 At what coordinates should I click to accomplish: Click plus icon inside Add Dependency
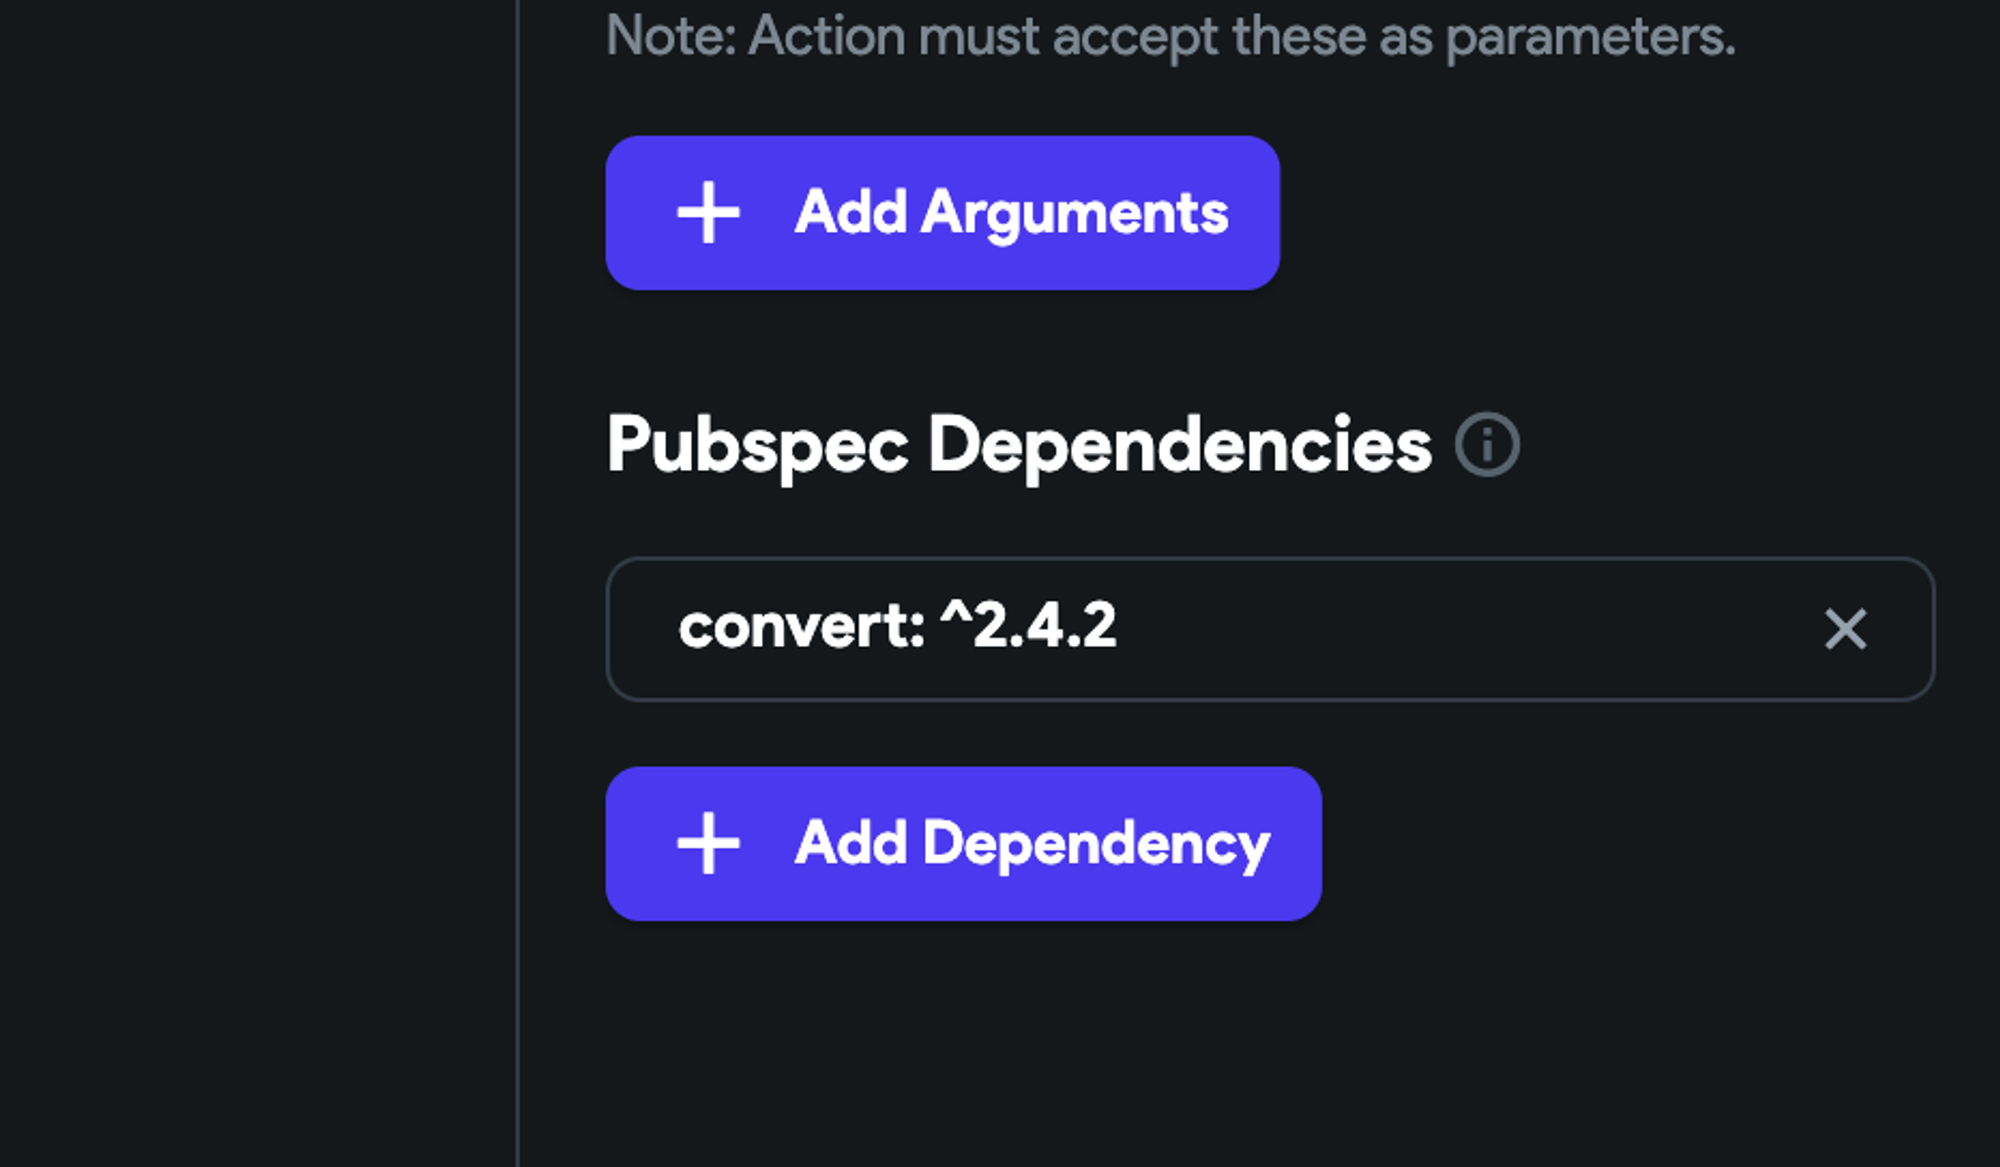tap(708, 844)
